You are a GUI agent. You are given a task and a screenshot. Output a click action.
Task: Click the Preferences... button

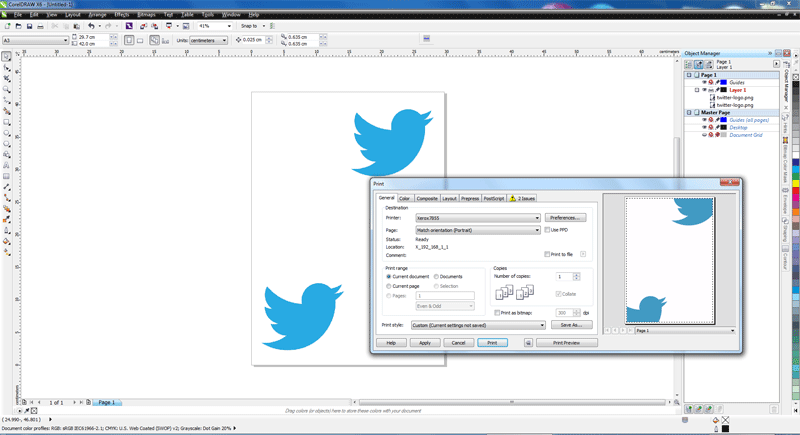(565, 218)
